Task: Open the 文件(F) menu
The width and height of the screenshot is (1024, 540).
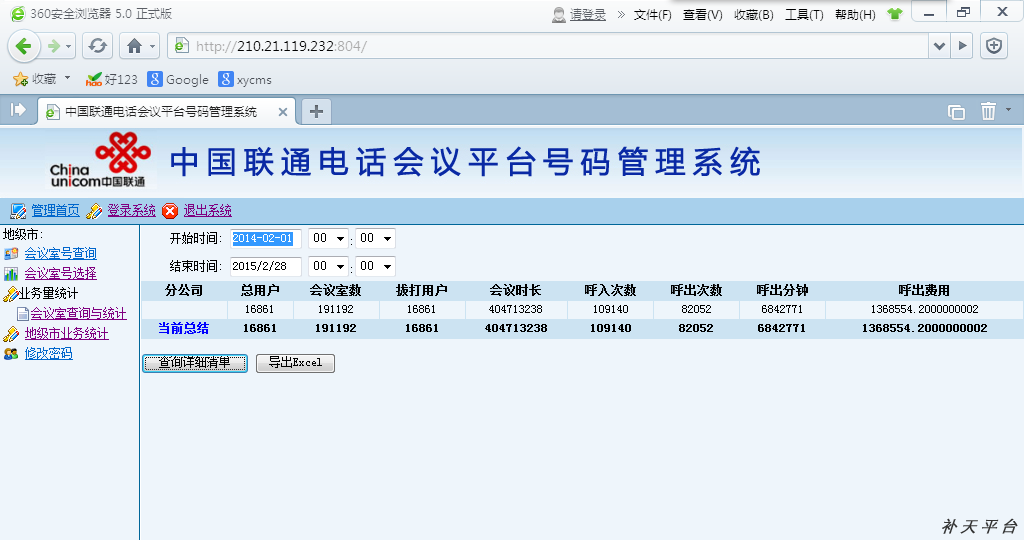Action: pos(652,14)
